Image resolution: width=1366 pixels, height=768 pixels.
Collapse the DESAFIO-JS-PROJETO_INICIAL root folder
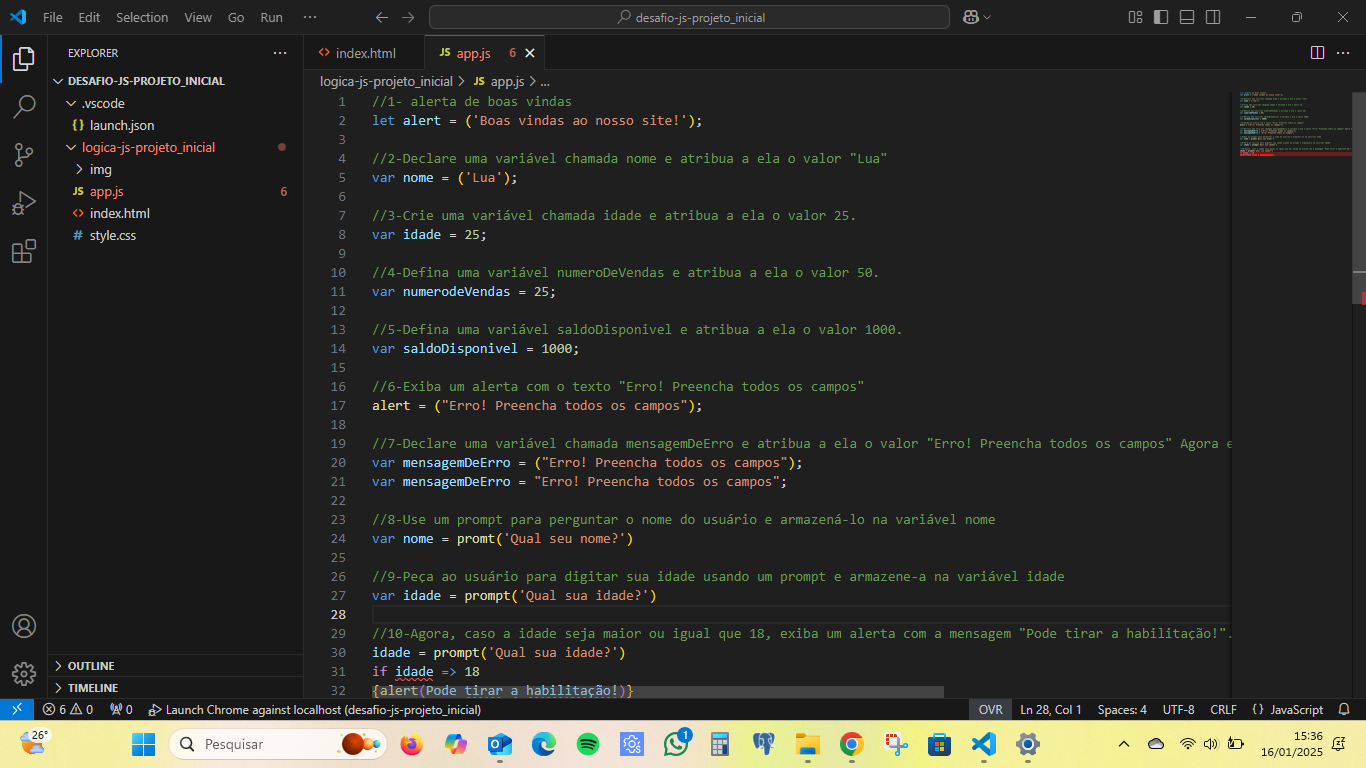click(x=146, y=81)
